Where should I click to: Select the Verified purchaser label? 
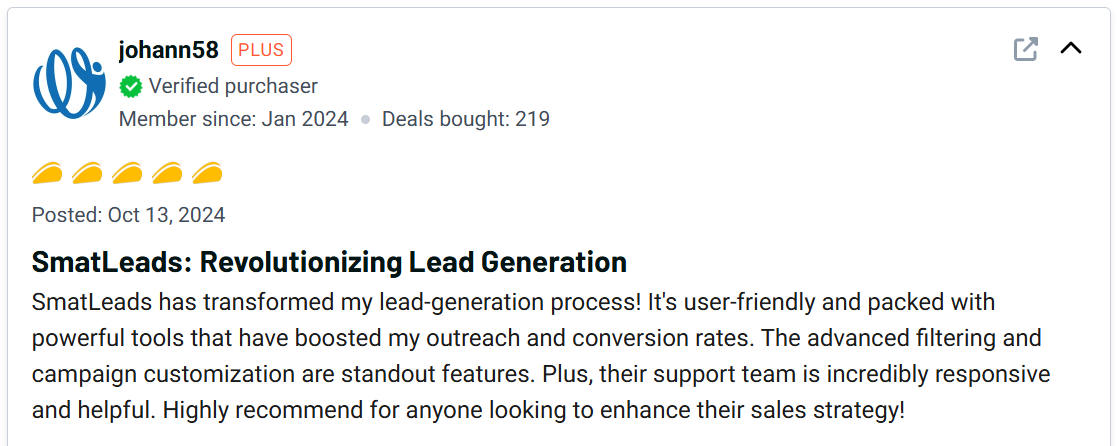tap(233, 87)
